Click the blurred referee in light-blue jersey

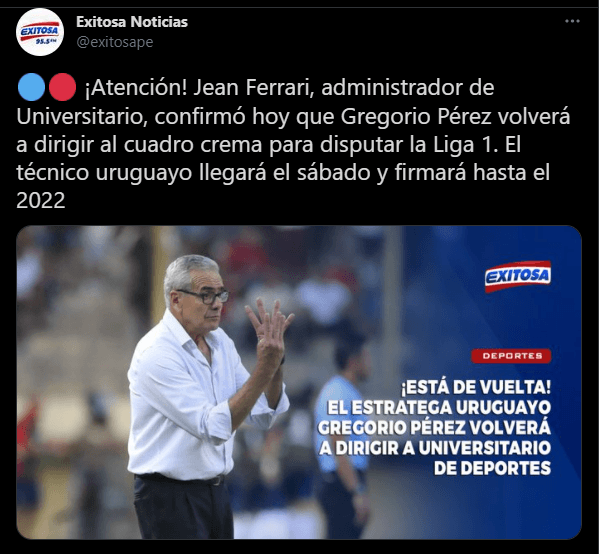coord(344,439)
